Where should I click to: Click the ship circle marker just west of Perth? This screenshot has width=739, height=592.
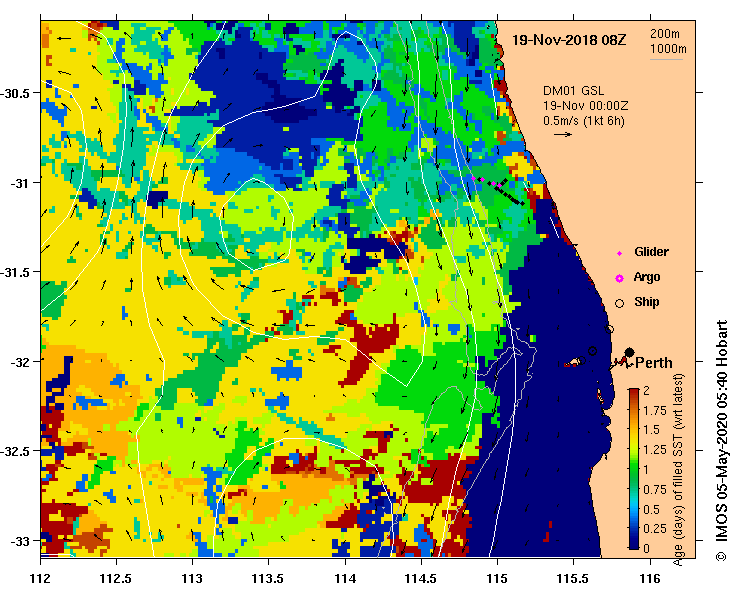(592, 351)
